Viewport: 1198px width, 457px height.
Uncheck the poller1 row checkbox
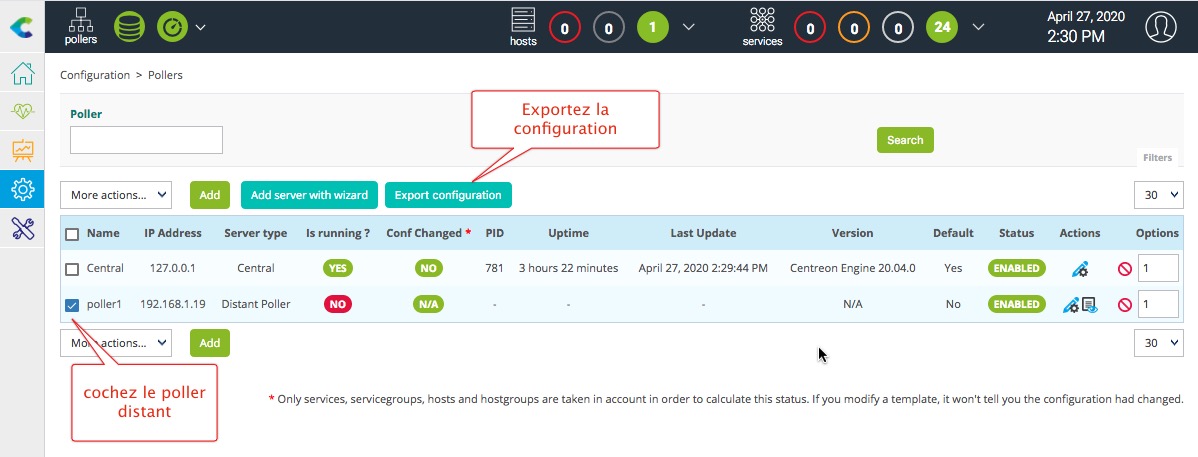tap(72, 305)
